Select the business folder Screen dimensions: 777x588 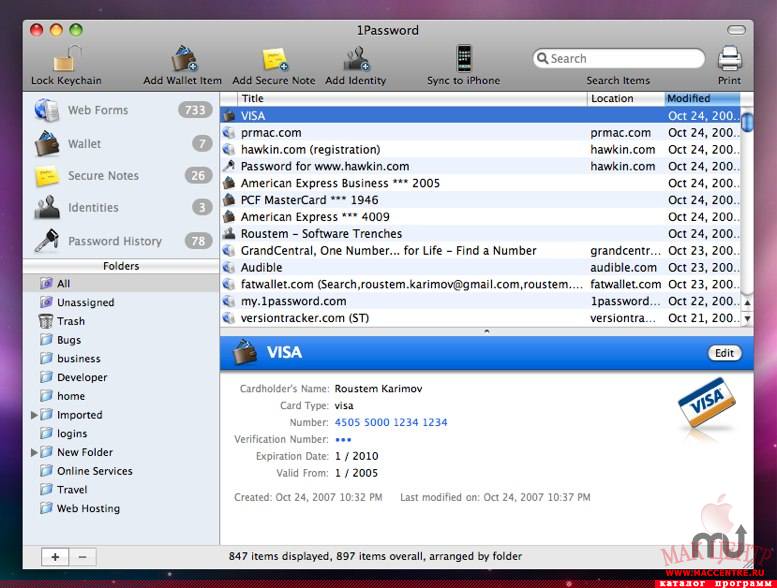point(121,359)
